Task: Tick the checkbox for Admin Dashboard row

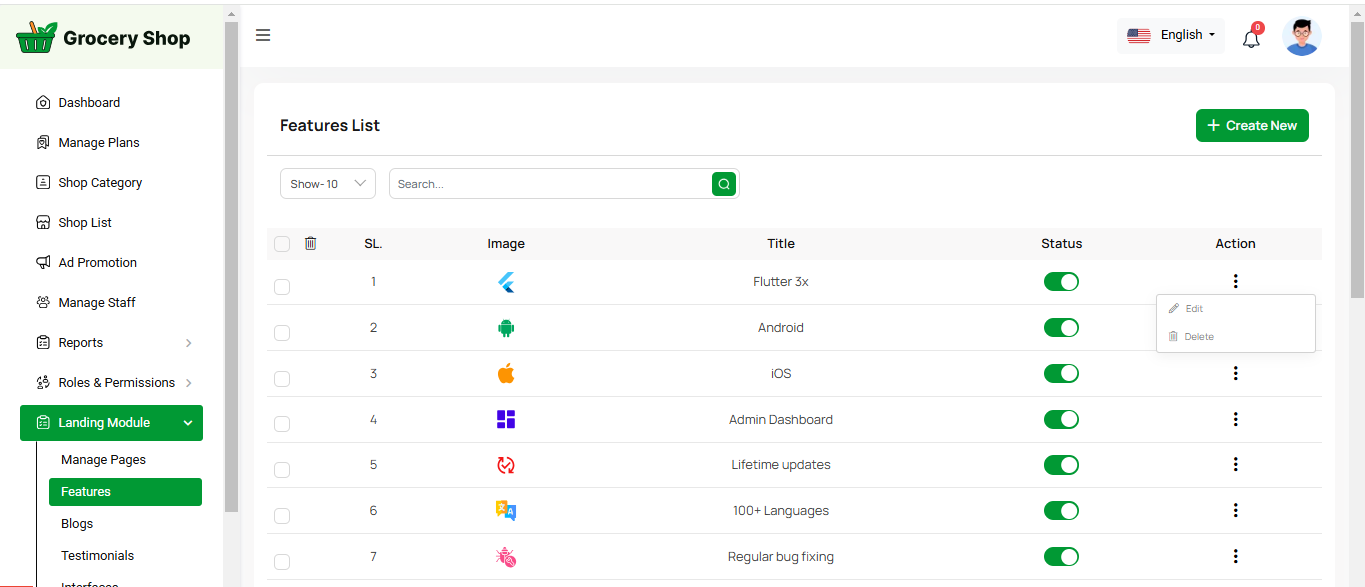Action: 282,424
